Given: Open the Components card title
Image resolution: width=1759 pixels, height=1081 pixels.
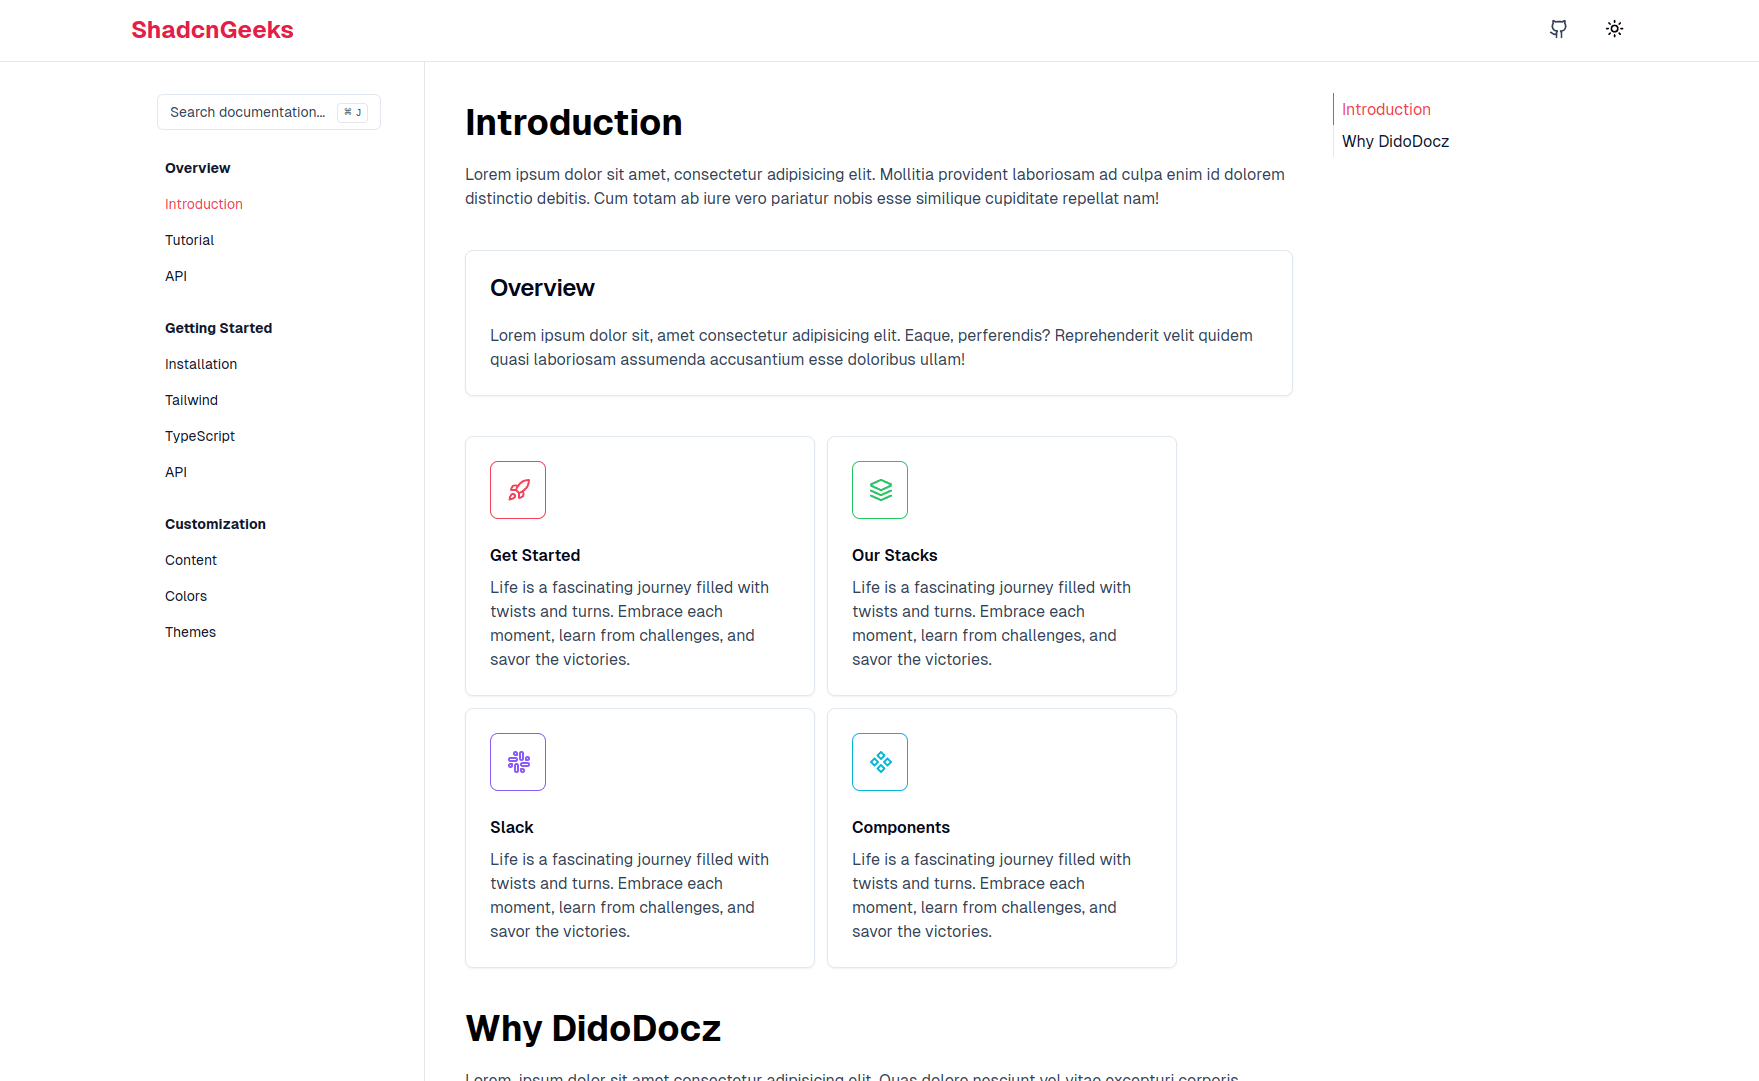Looking at the screenshot, I should point(901,827).
